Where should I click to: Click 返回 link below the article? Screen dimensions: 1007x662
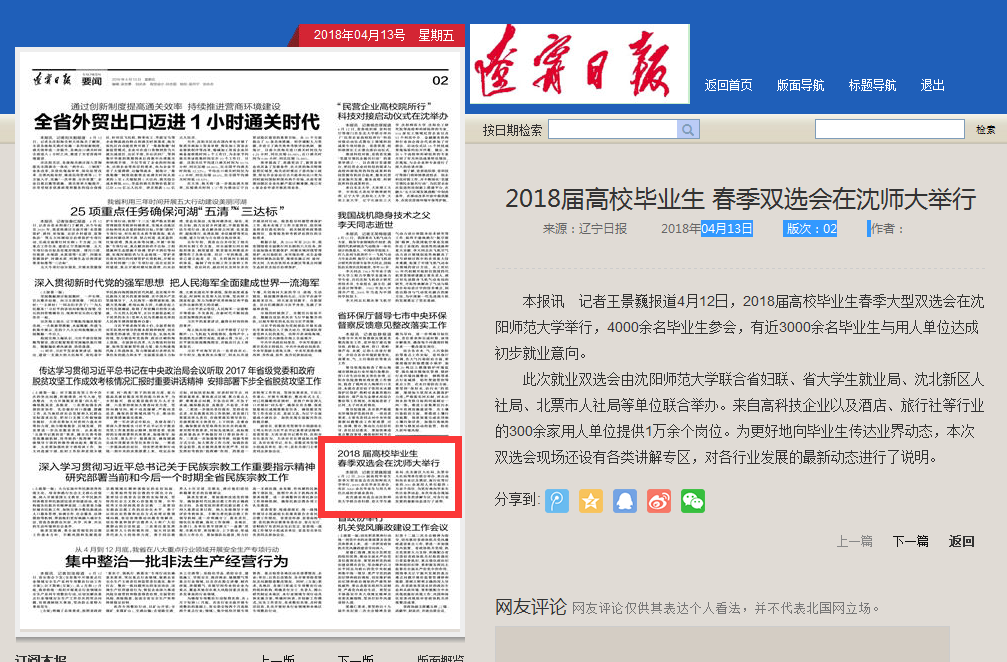(x=961, y=541)
